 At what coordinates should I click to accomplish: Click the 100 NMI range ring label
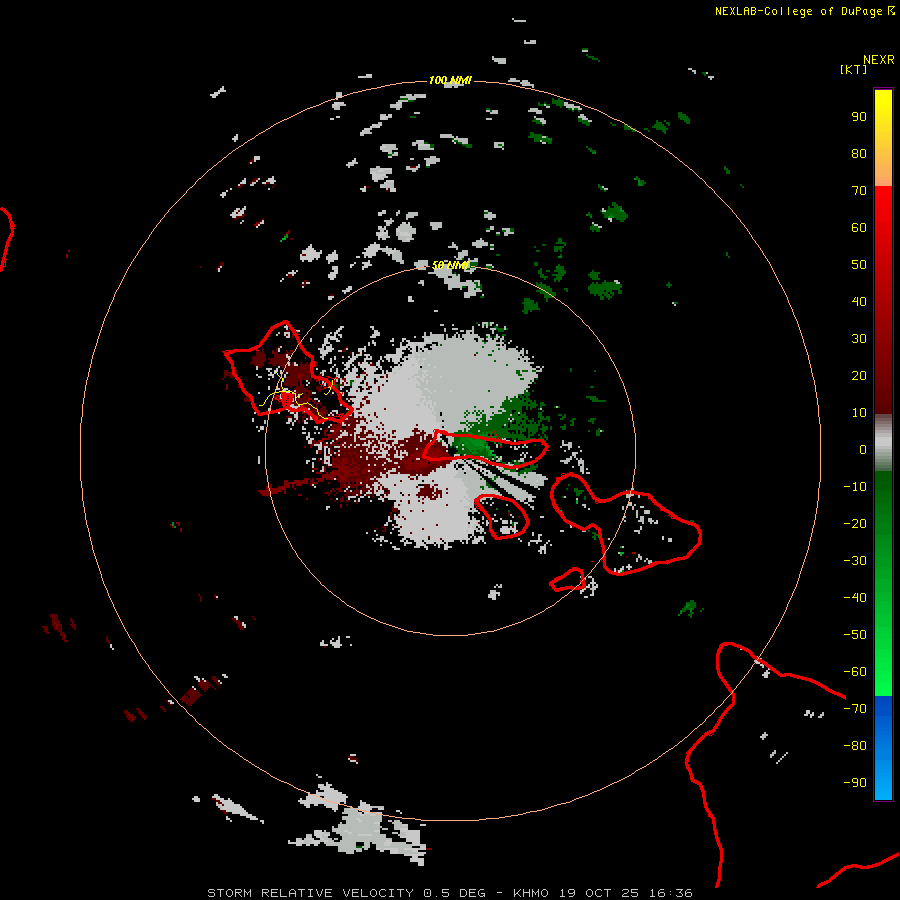(450, 80)
